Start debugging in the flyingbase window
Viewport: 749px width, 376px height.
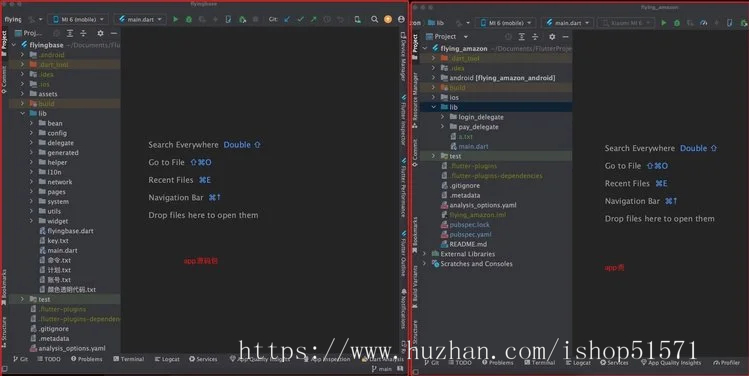coord(189,20)
